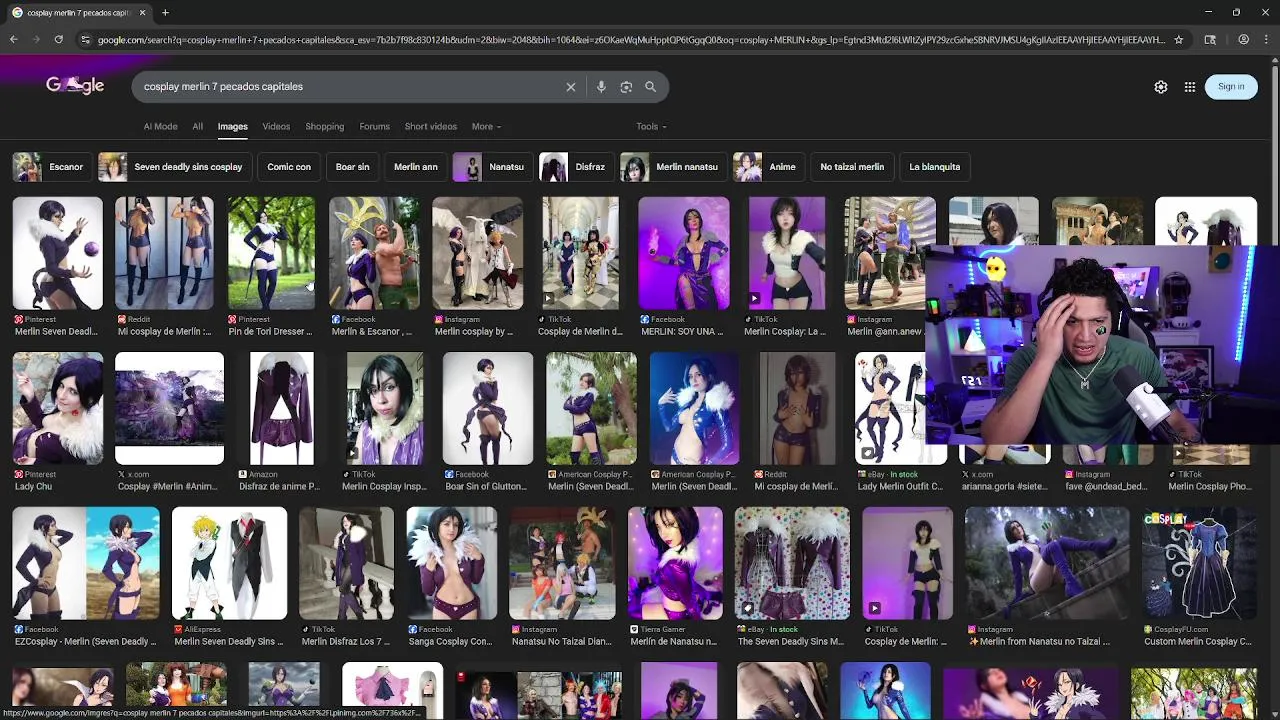
Task: Start voice search with microphone icon
Action: coord(601,87)
